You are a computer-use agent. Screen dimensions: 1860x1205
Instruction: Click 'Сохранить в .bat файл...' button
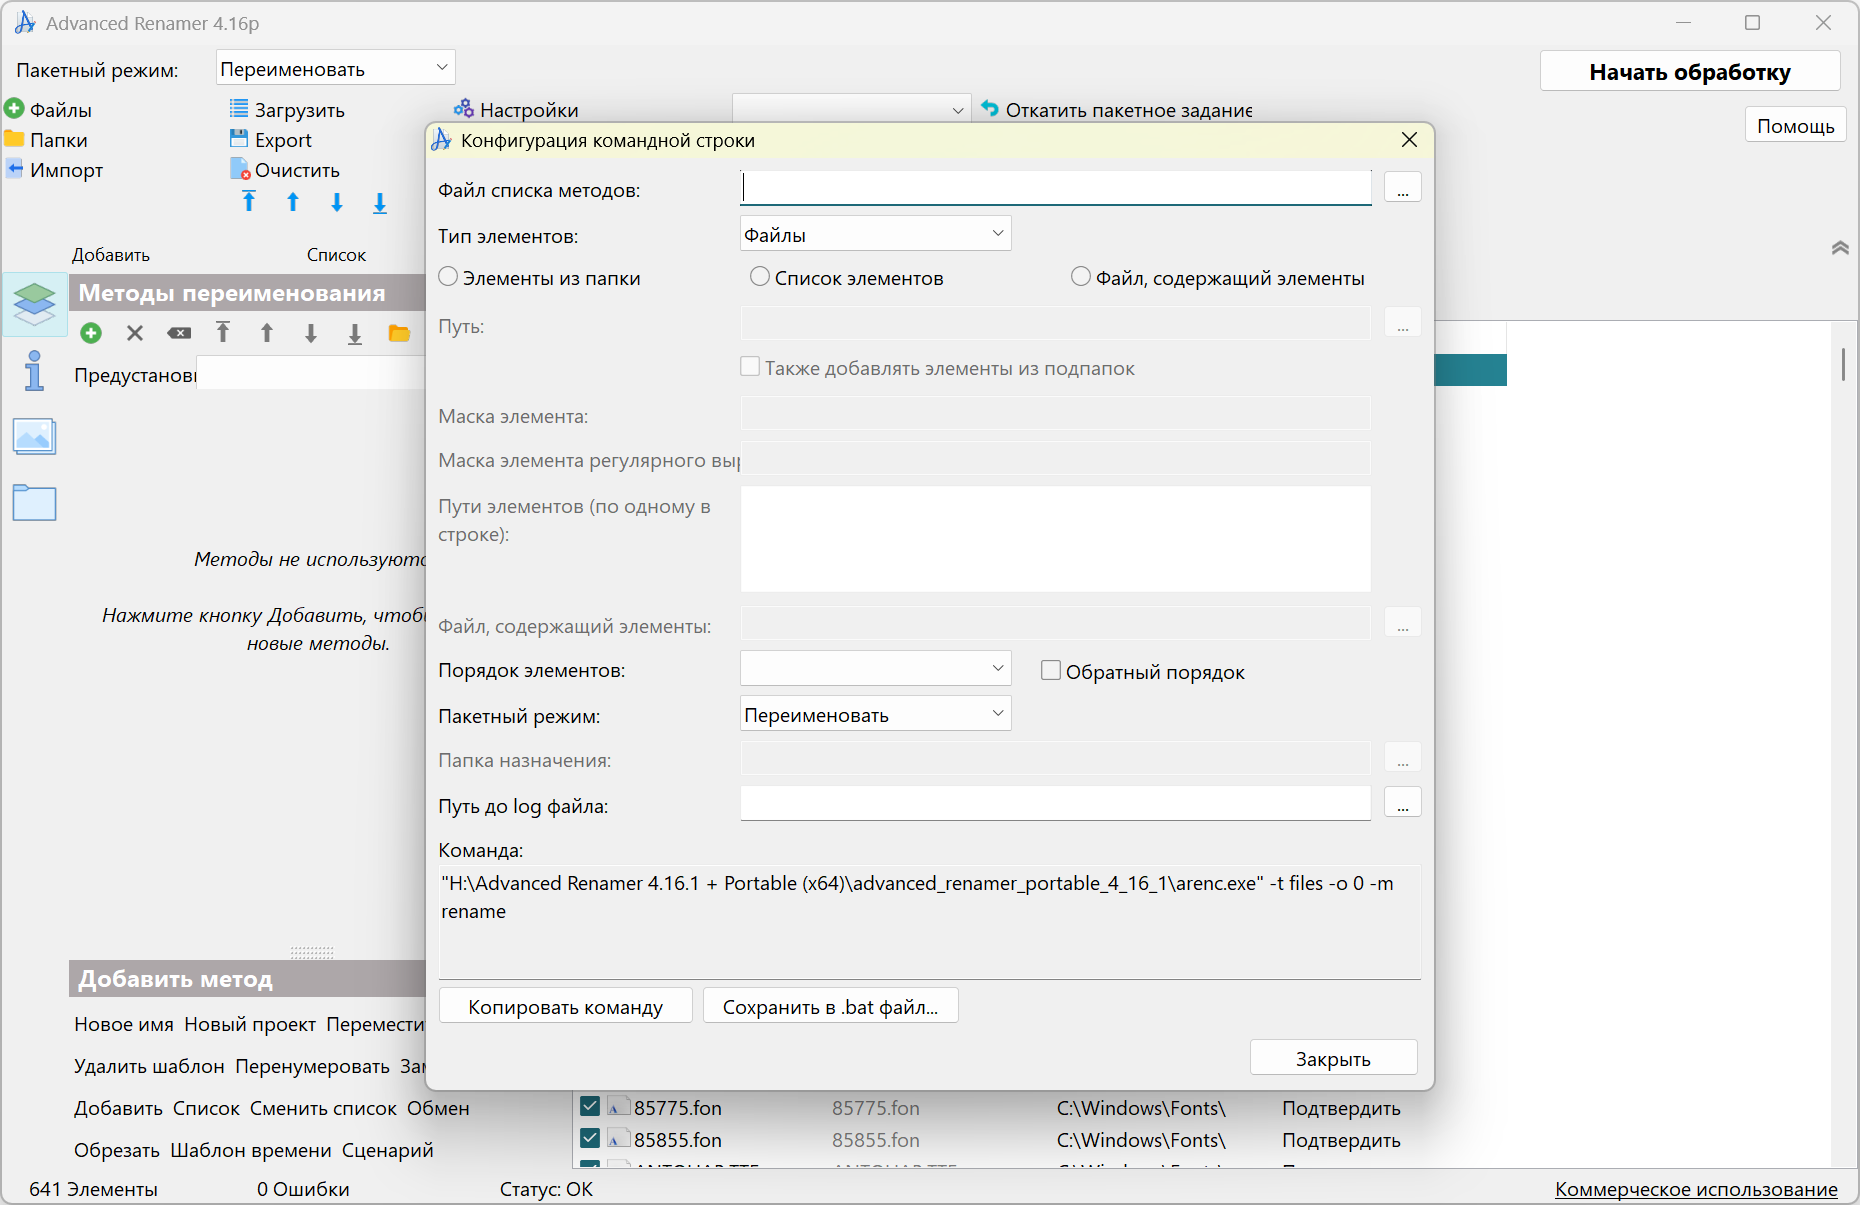tap(830, 1006)
